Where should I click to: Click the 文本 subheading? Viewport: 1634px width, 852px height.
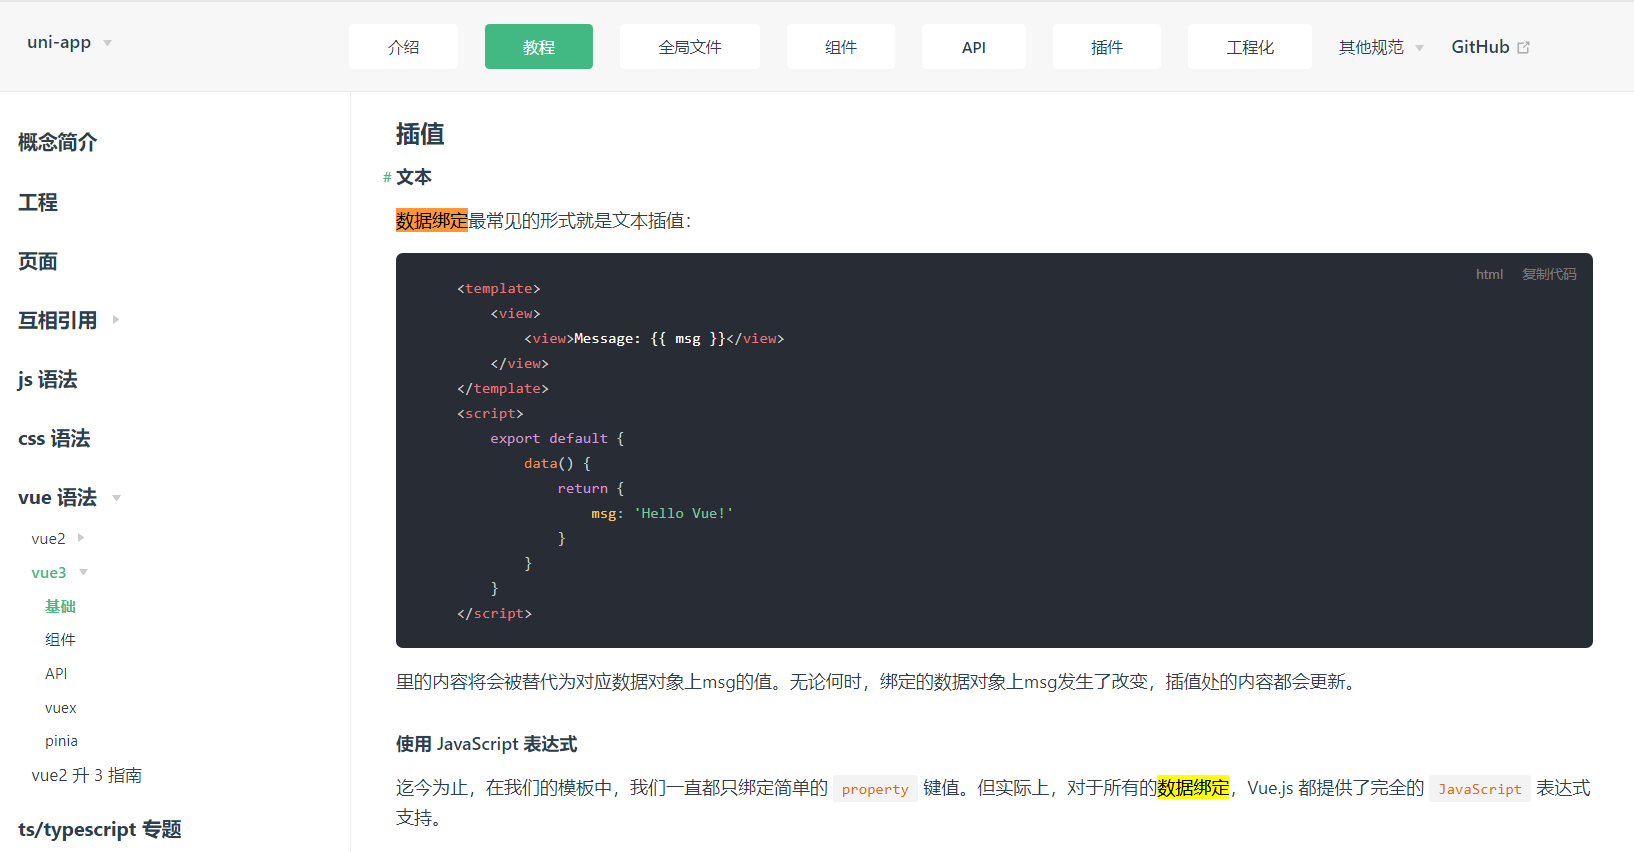(x=414, y=177)
